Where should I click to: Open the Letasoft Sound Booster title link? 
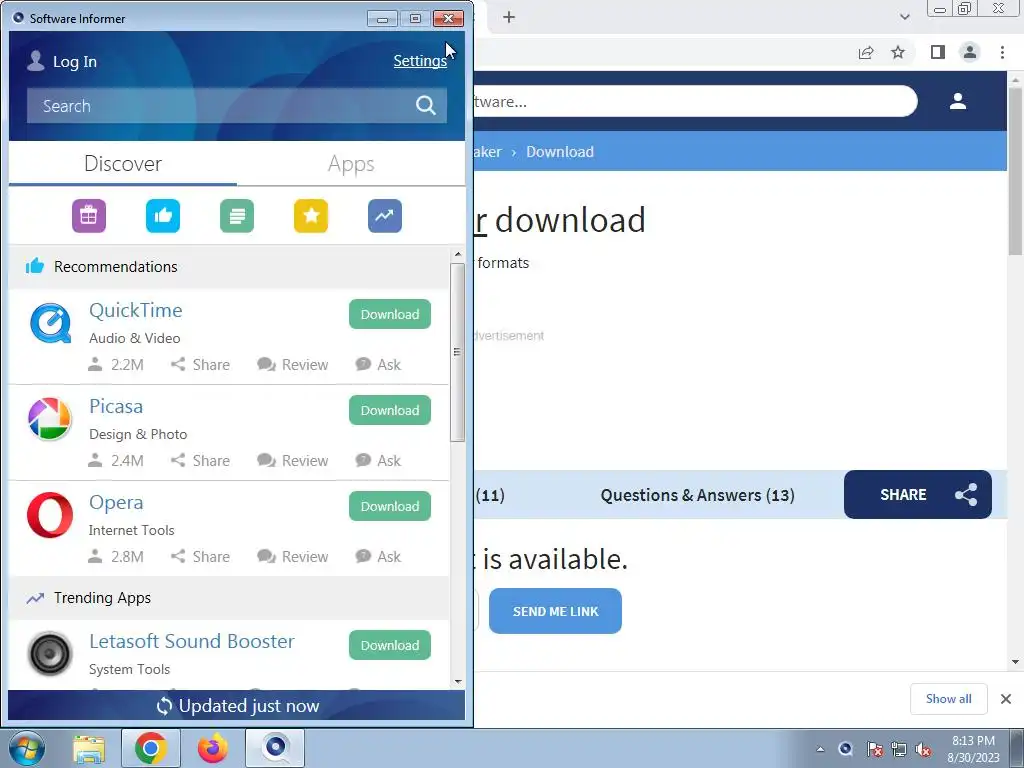(192, 641)
